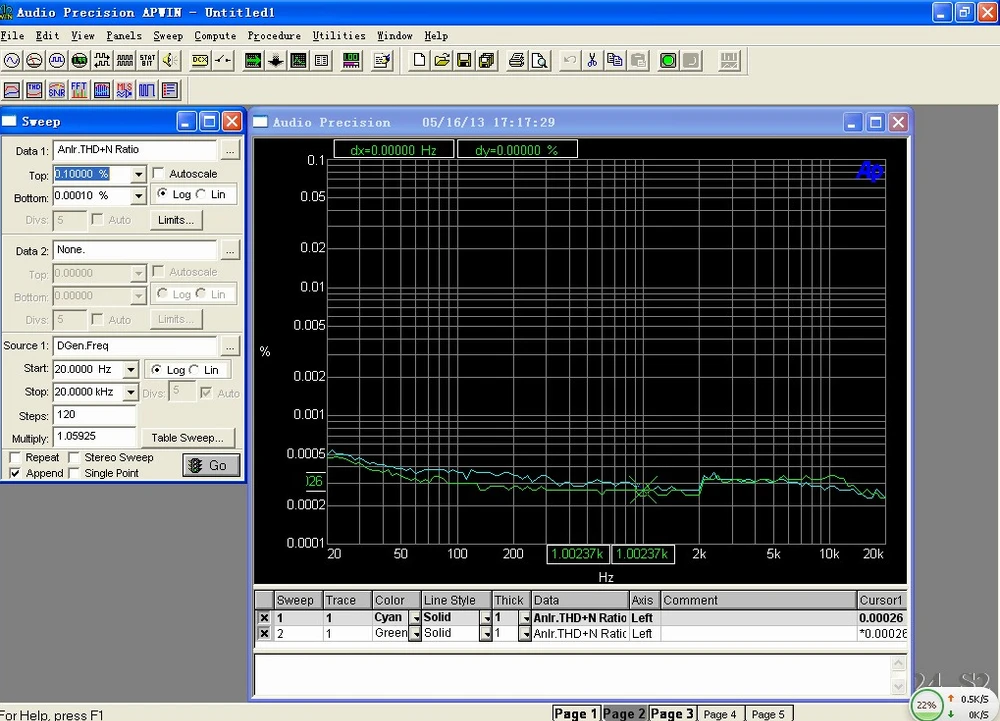The width and height of the screenshot is (1000, 721).
Task: Open the green arrow sweep panel icon
Action: 253,61
